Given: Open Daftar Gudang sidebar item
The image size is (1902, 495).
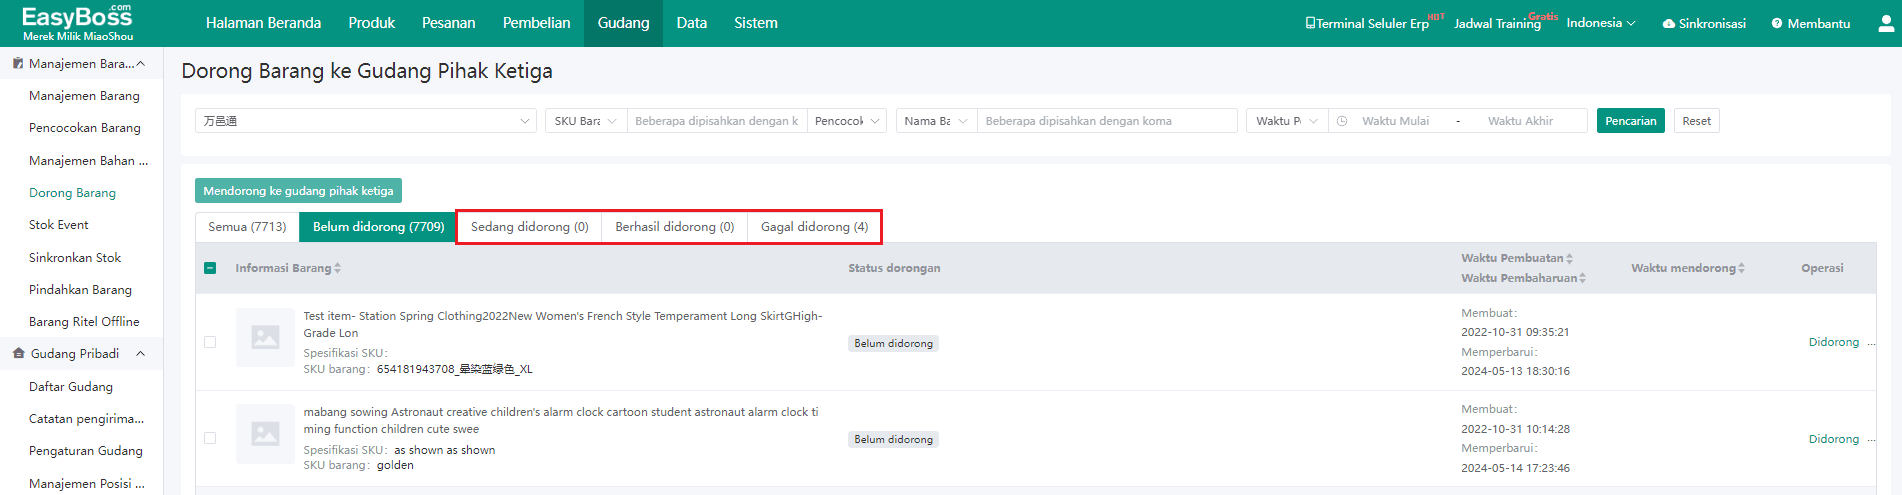Looking at the screenshot, I should (71, 387).
